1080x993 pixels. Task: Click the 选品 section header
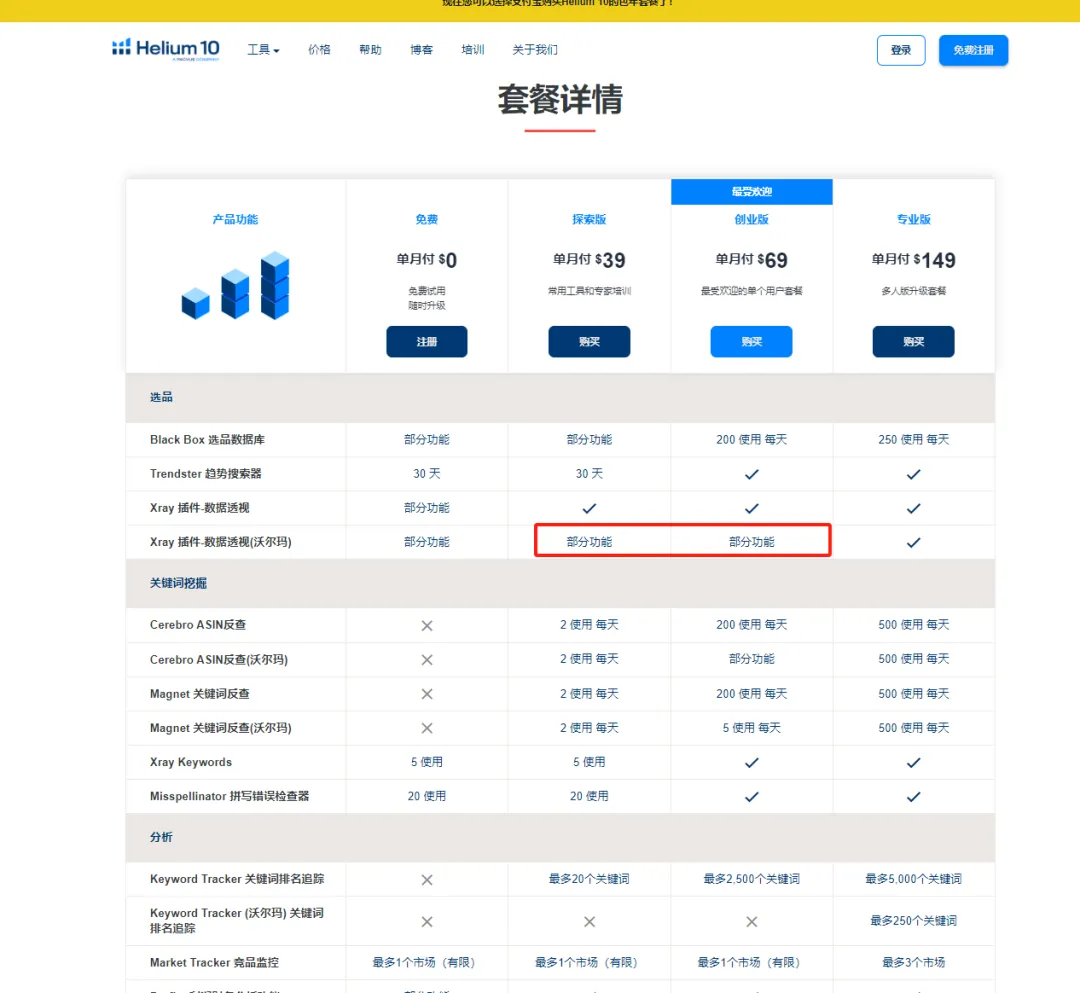(161, 397)
